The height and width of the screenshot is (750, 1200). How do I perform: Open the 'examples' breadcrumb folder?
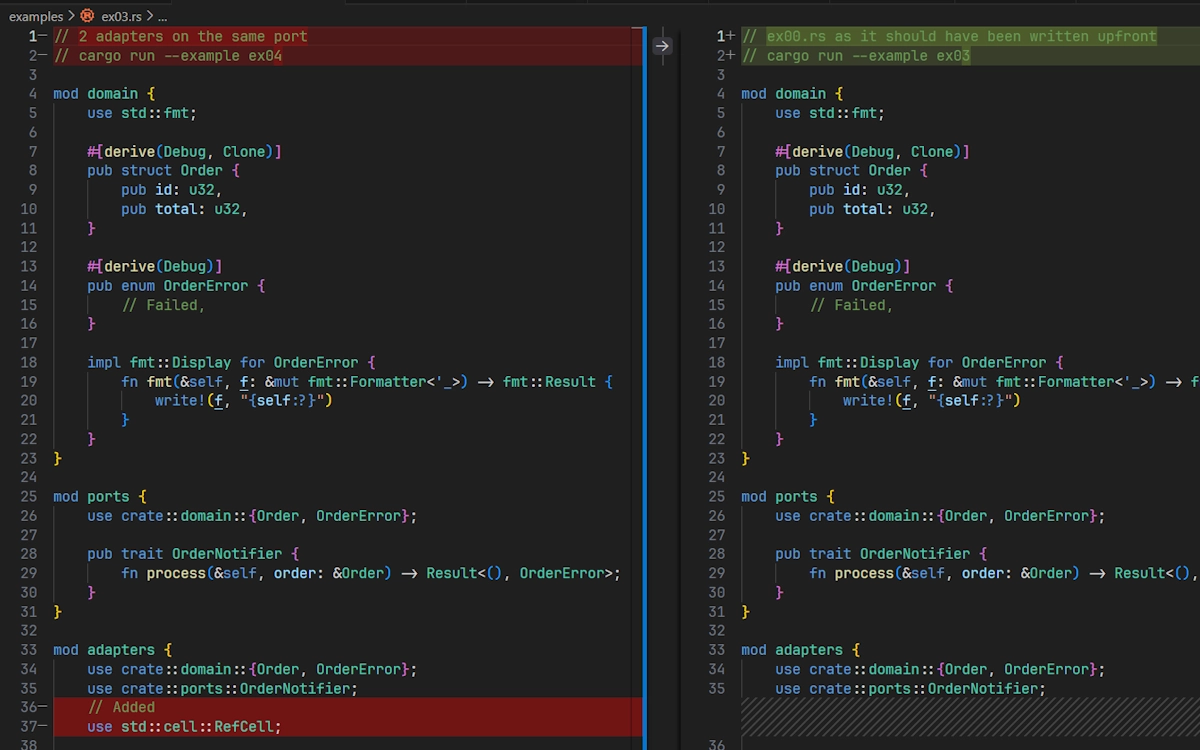pos(35,16)
